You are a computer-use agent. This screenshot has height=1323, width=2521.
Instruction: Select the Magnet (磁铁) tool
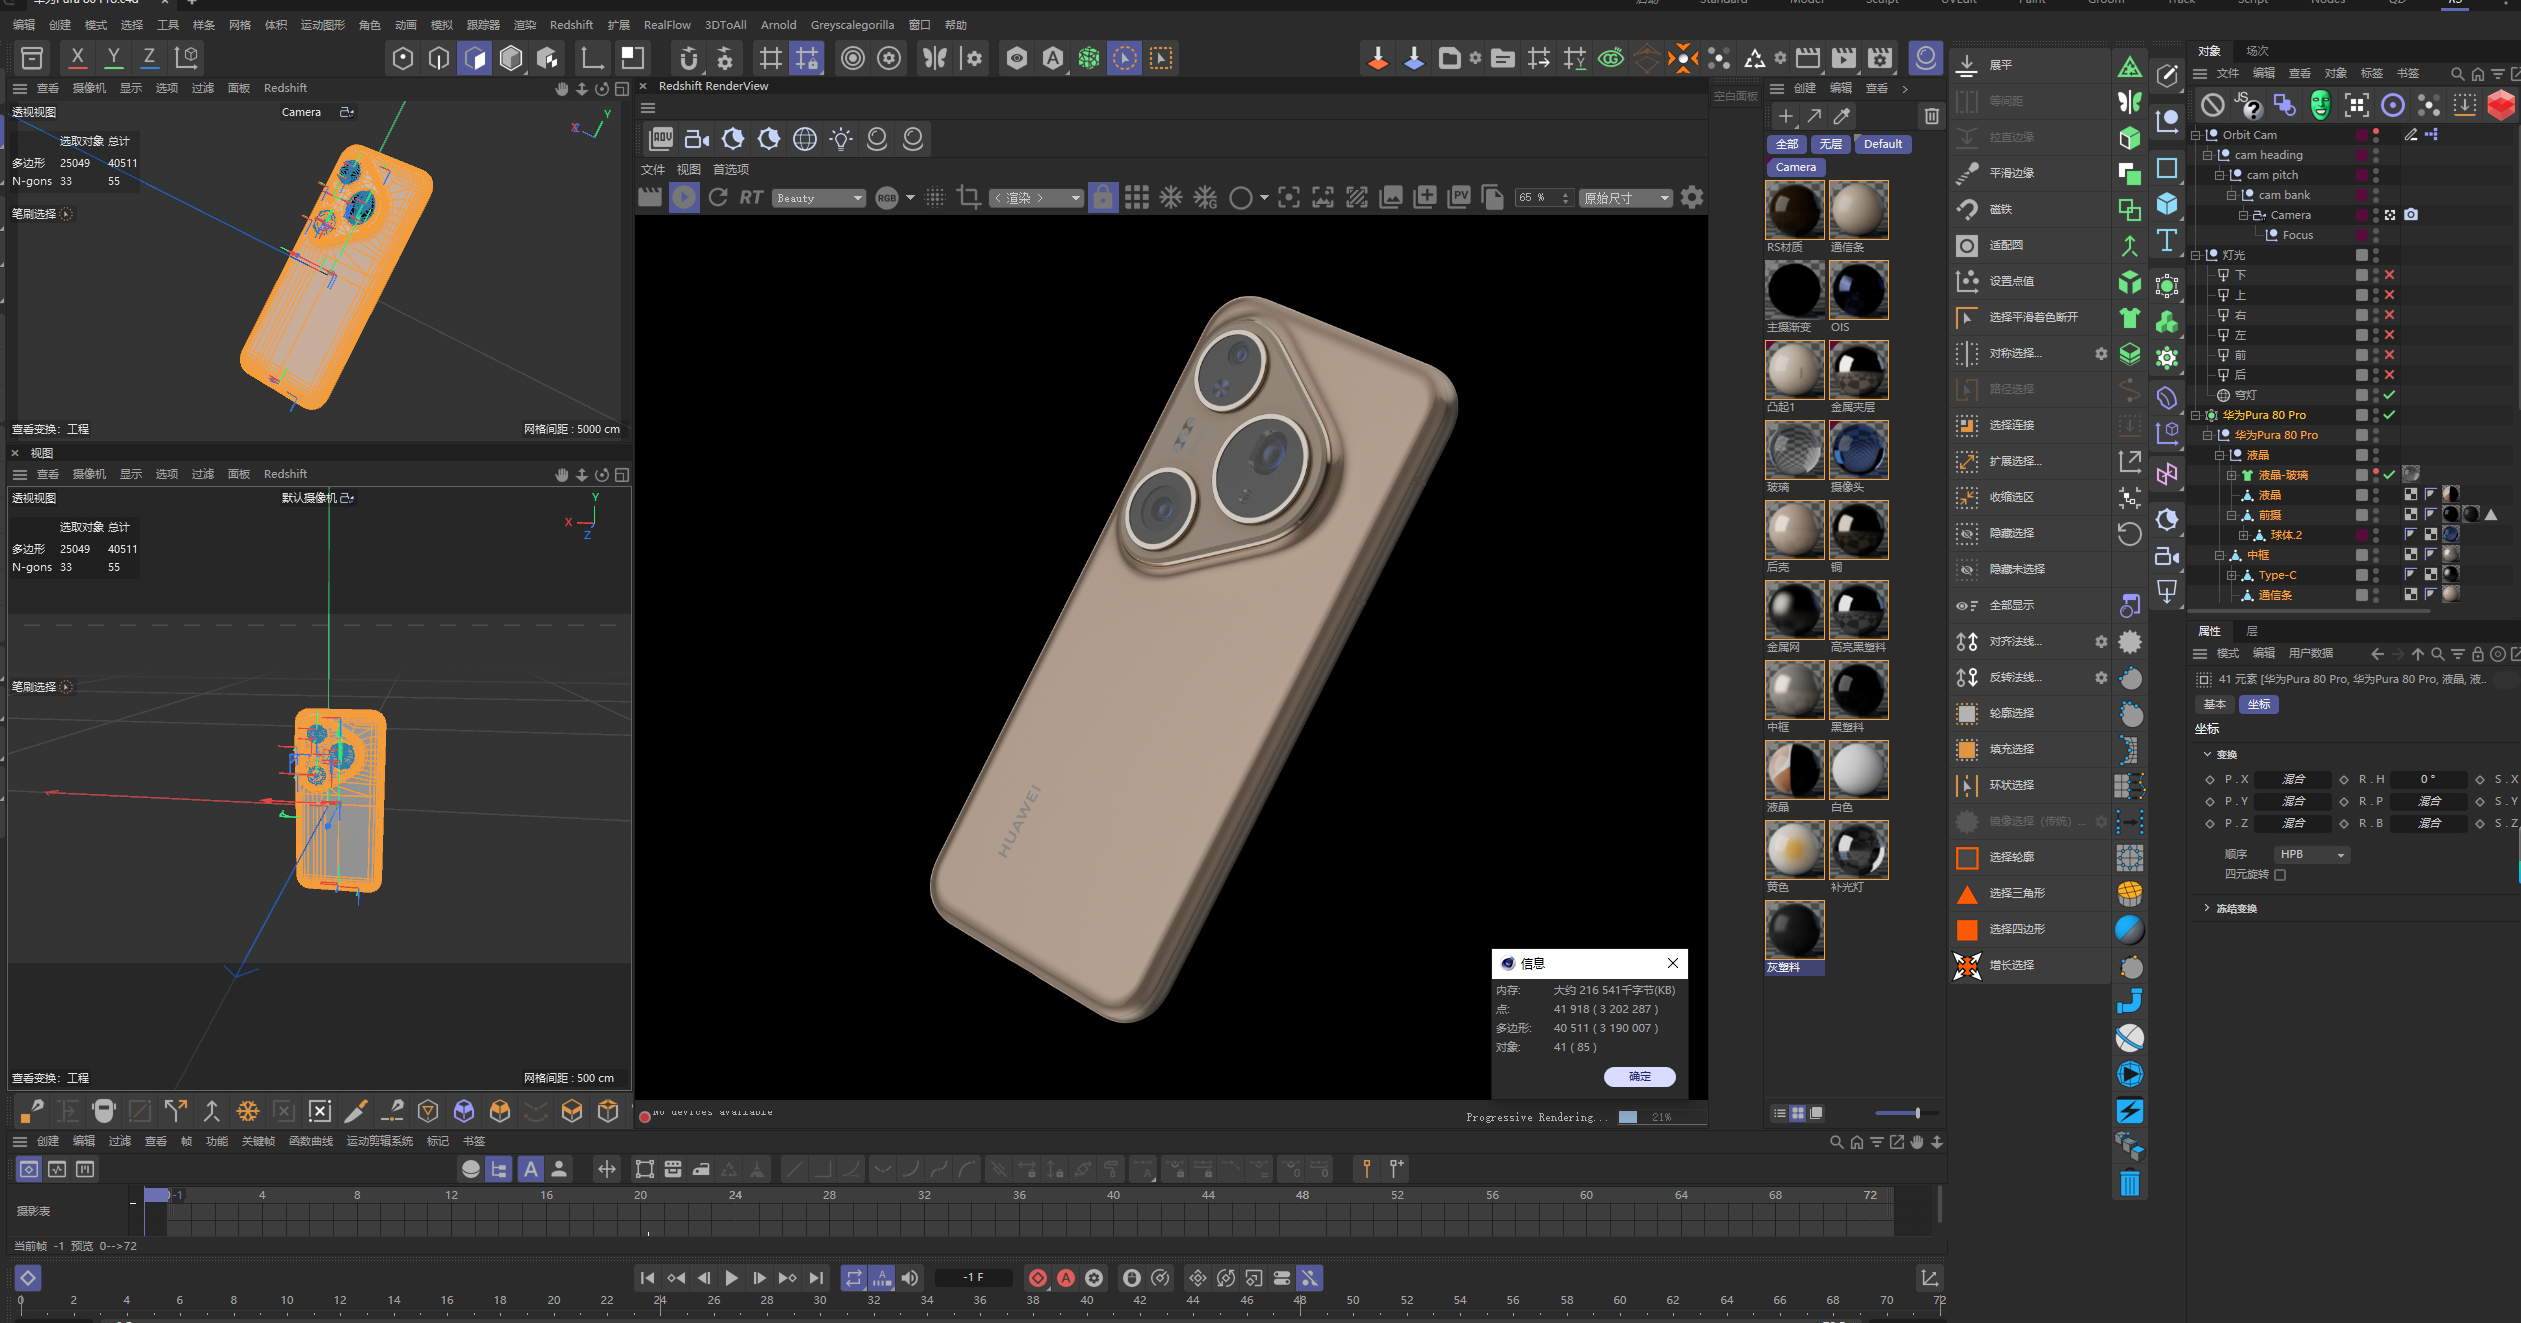click(2000, 209)
